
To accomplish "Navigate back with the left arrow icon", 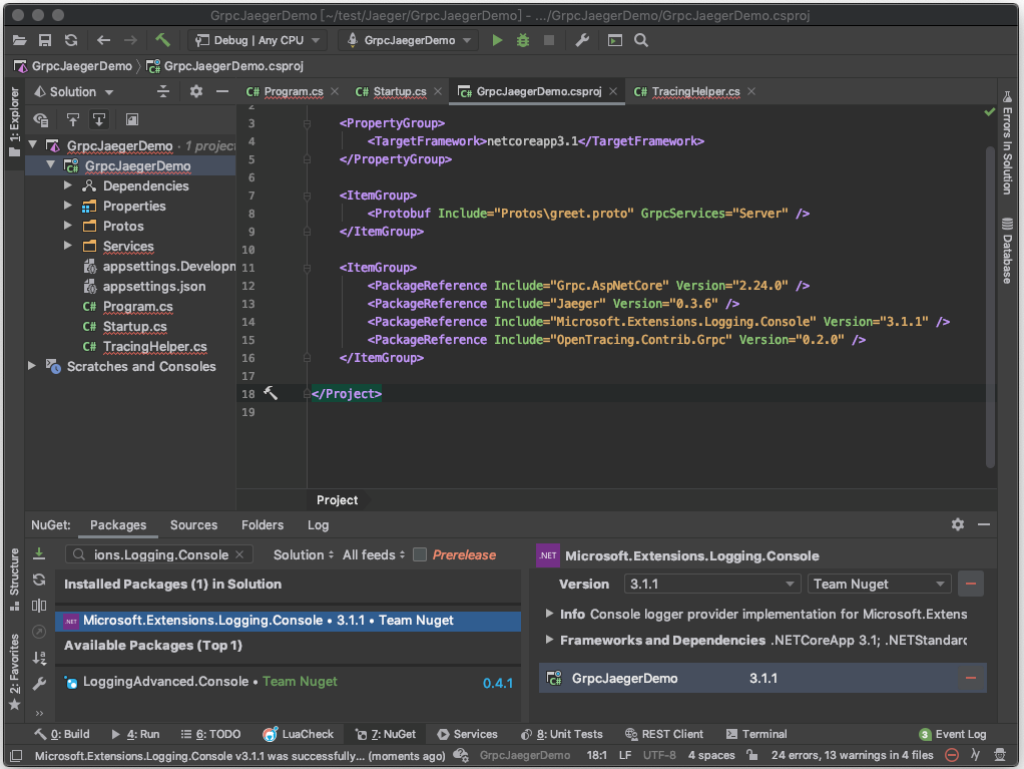I will (x=103, y=40).
